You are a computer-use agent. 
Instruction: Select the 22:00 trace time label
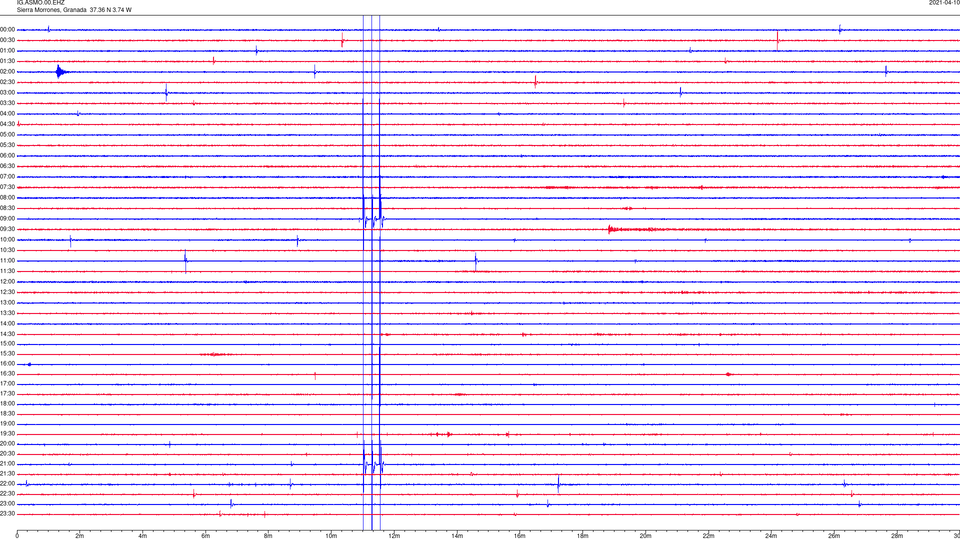pos(8,484)
